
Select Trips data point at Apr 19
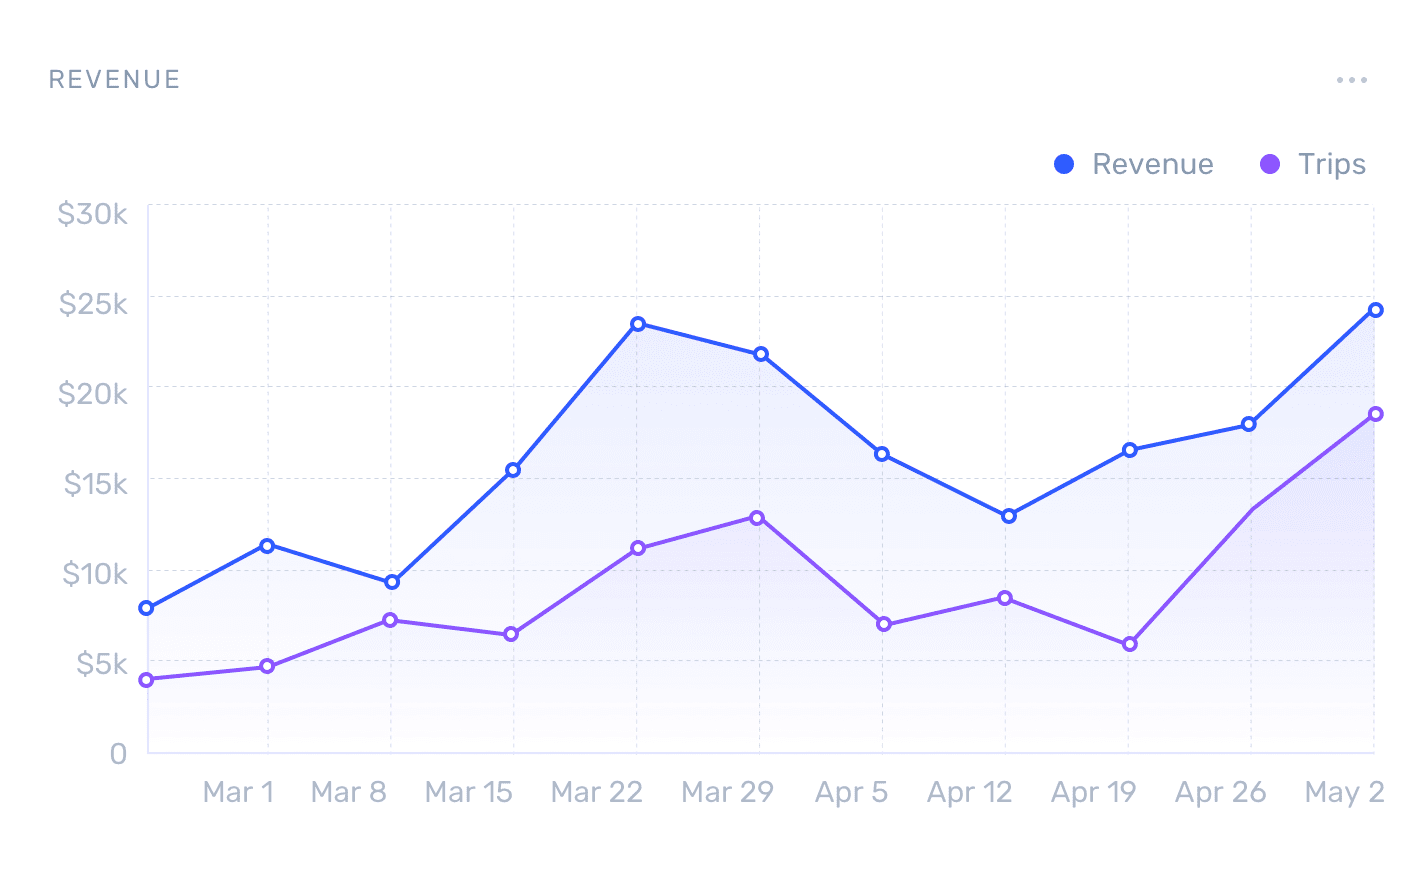[1130, 644]
